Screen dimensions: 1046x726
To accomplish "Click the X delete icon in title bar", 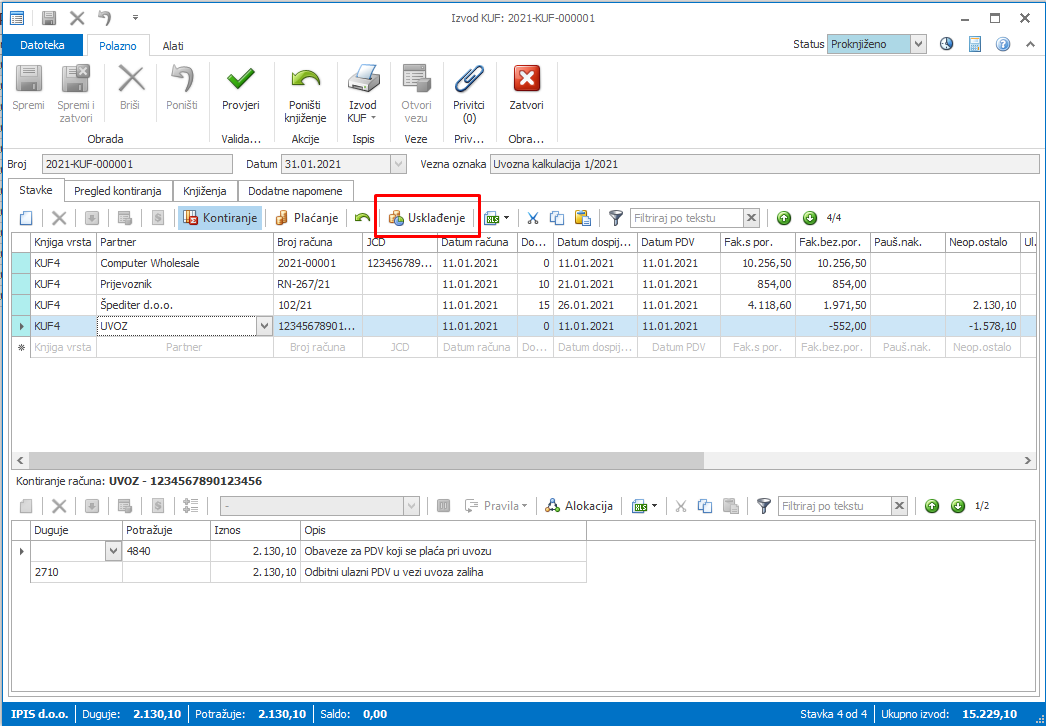I will (x=77, y=18).
